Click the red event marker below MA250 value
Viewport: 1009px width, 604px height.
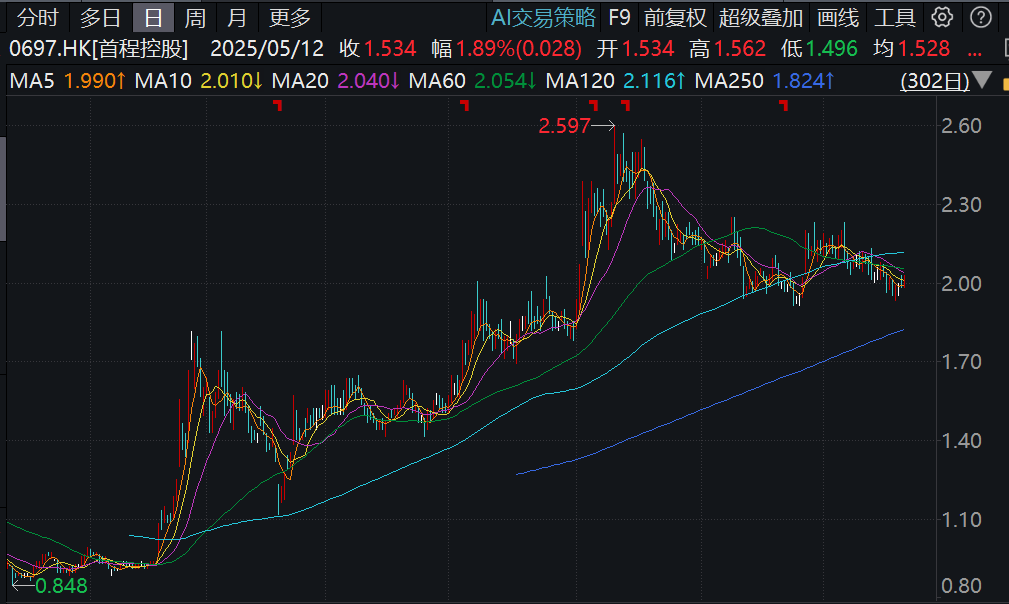(x=783, y=105)
